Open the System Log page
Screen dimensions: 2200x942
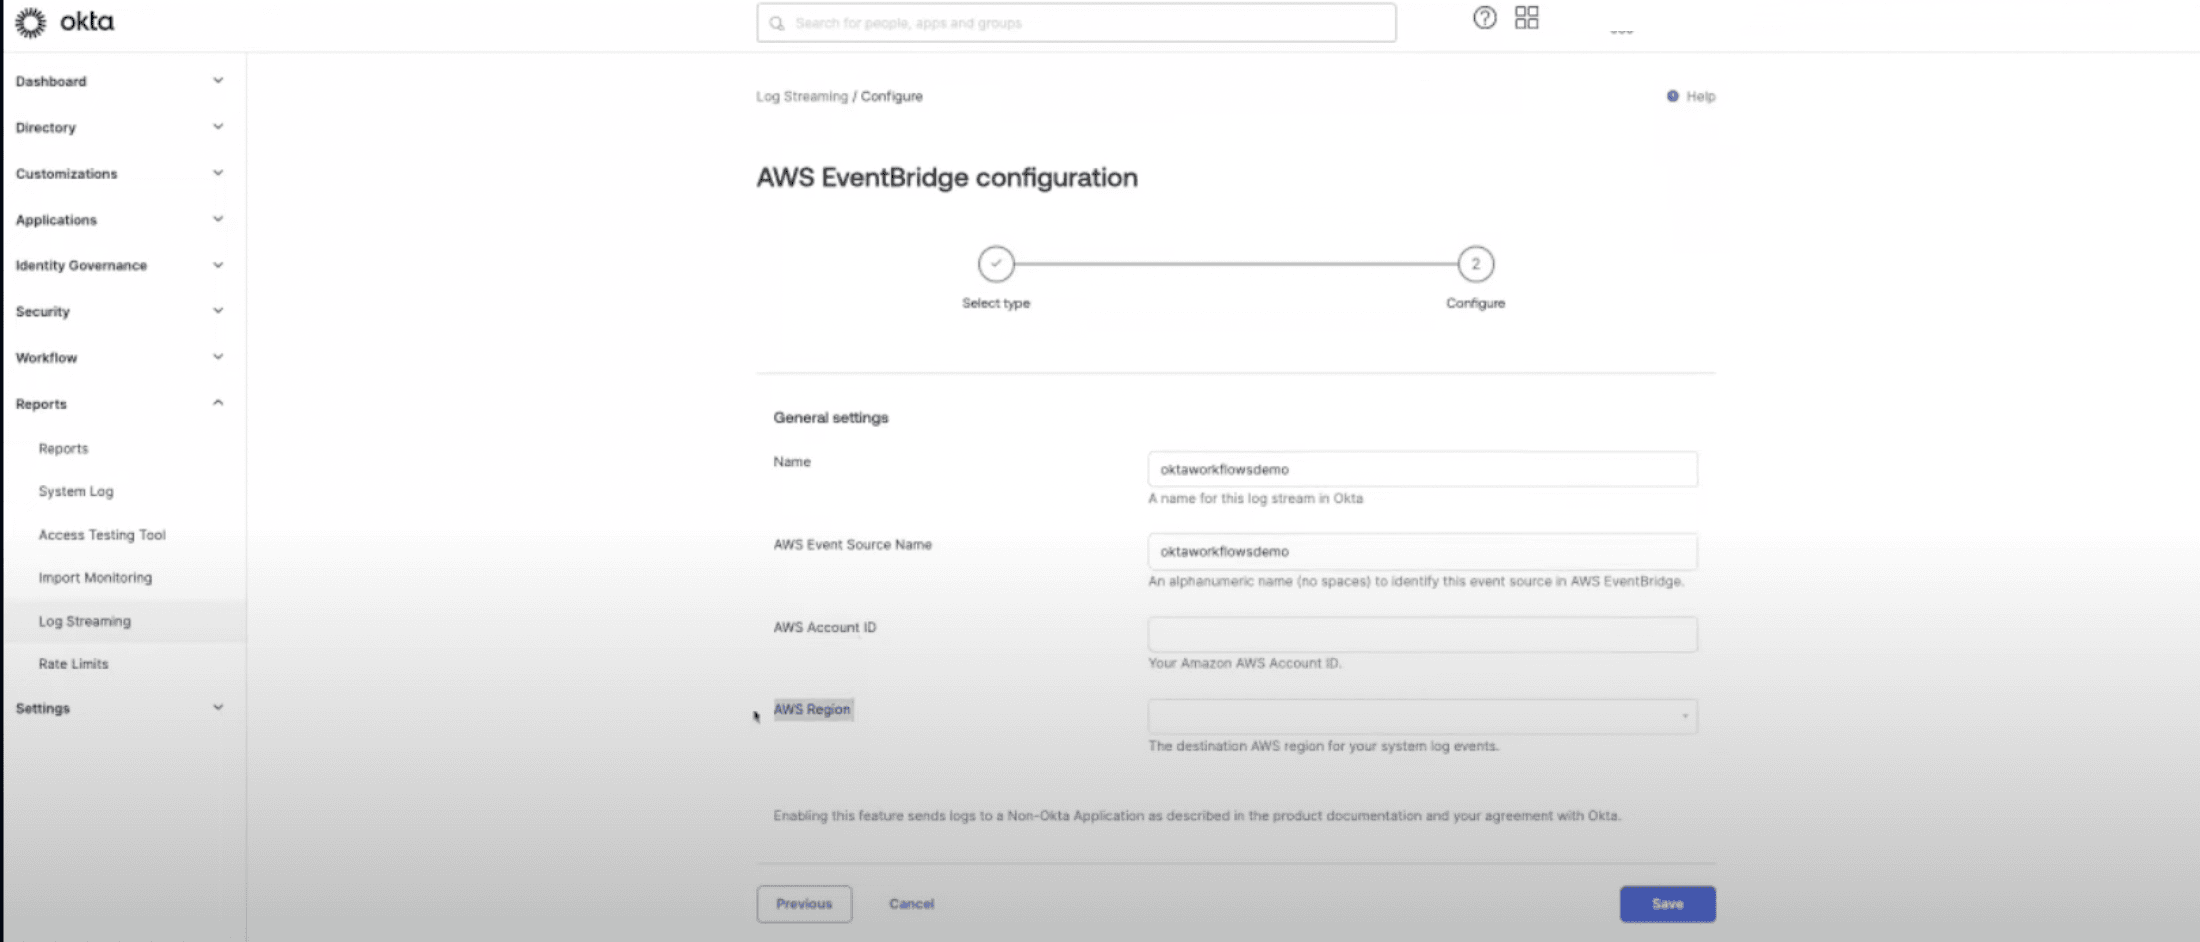click(x=74, y=491)
